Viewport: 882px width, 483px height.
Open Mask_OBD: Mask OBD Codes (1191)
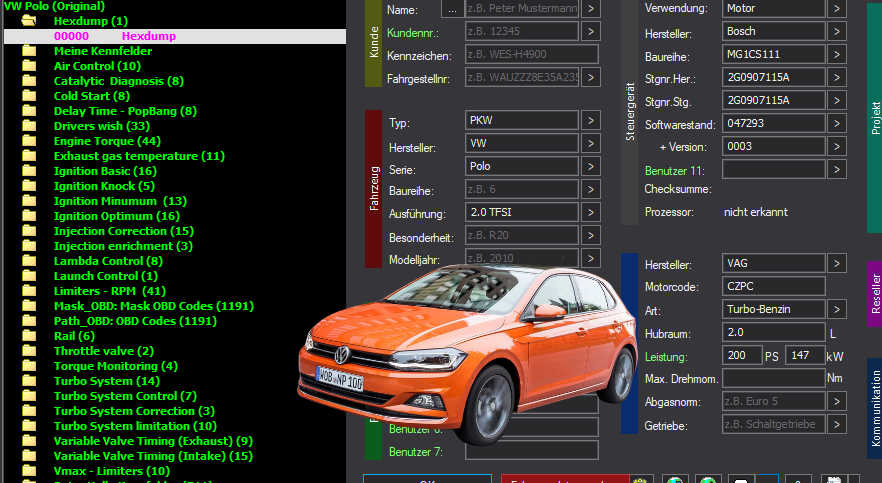click(x=154, y=306)
